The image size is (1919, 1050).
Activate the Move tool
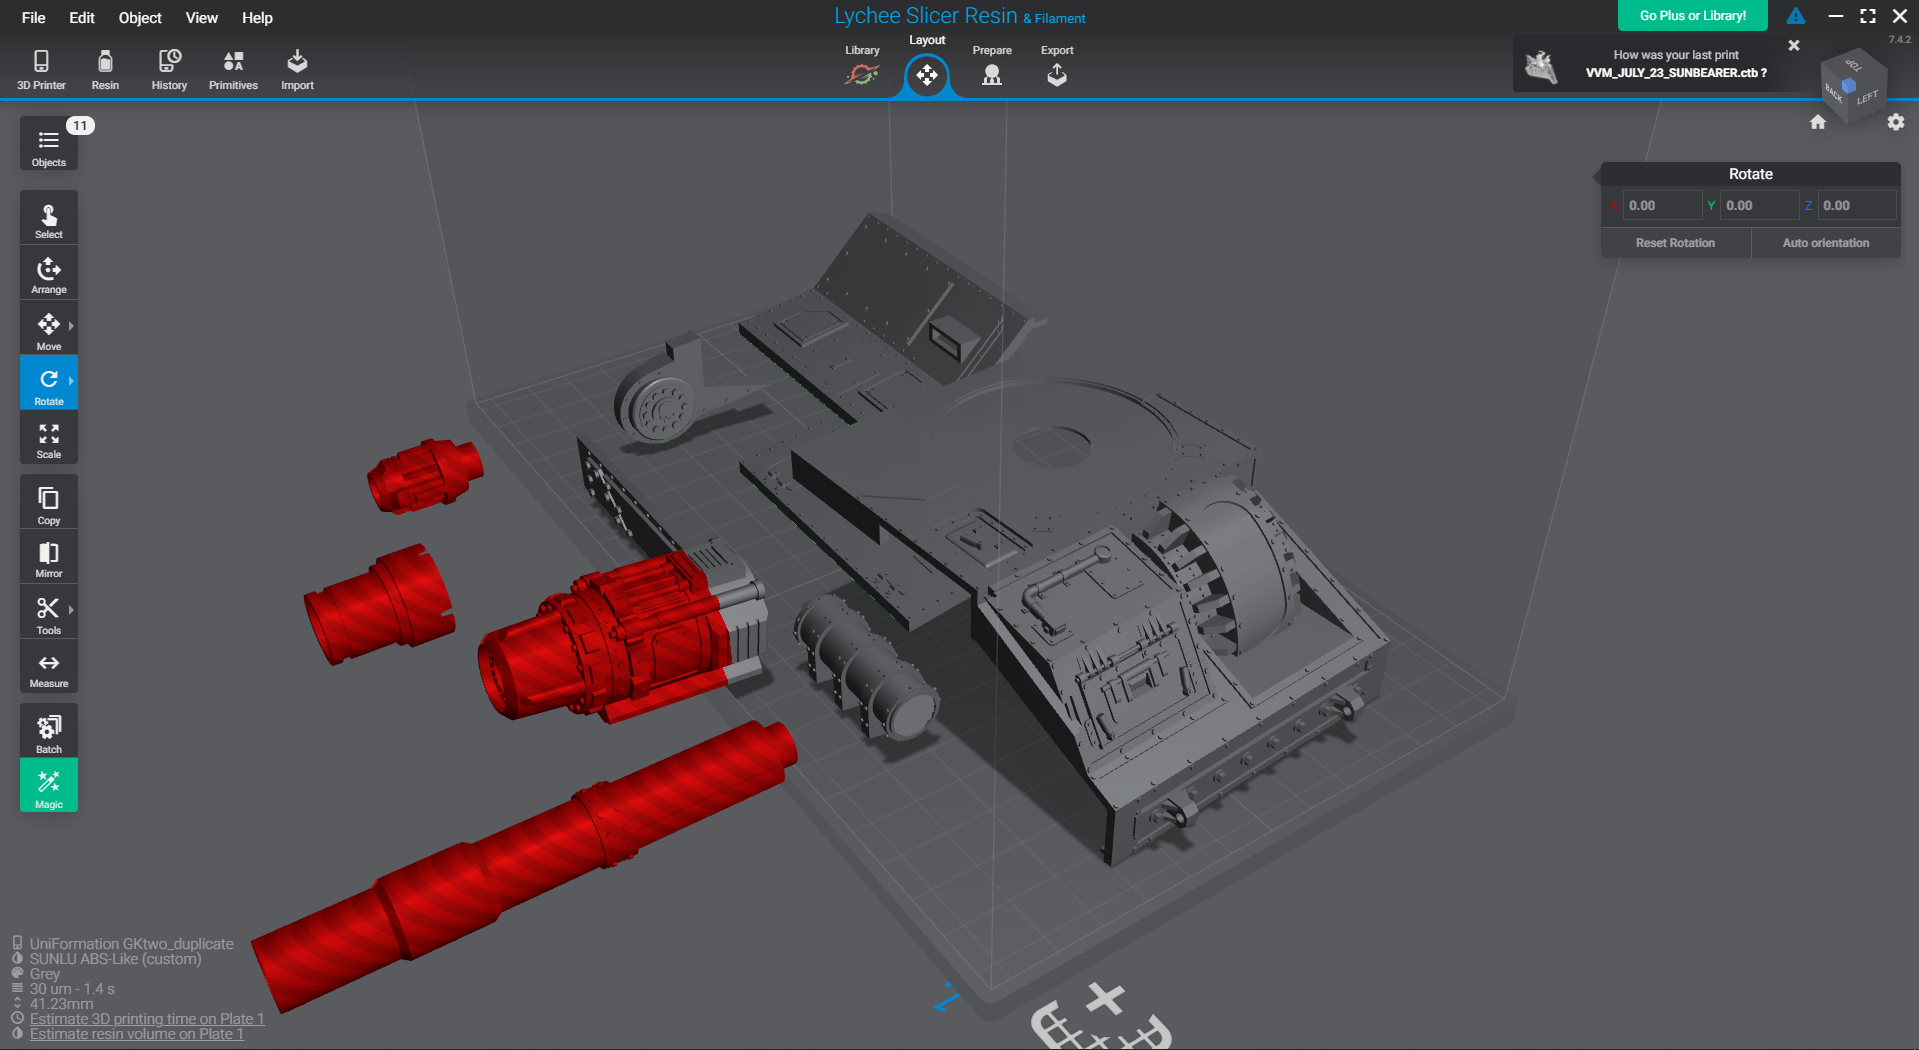pyautogui.click(x=49, y=328)
